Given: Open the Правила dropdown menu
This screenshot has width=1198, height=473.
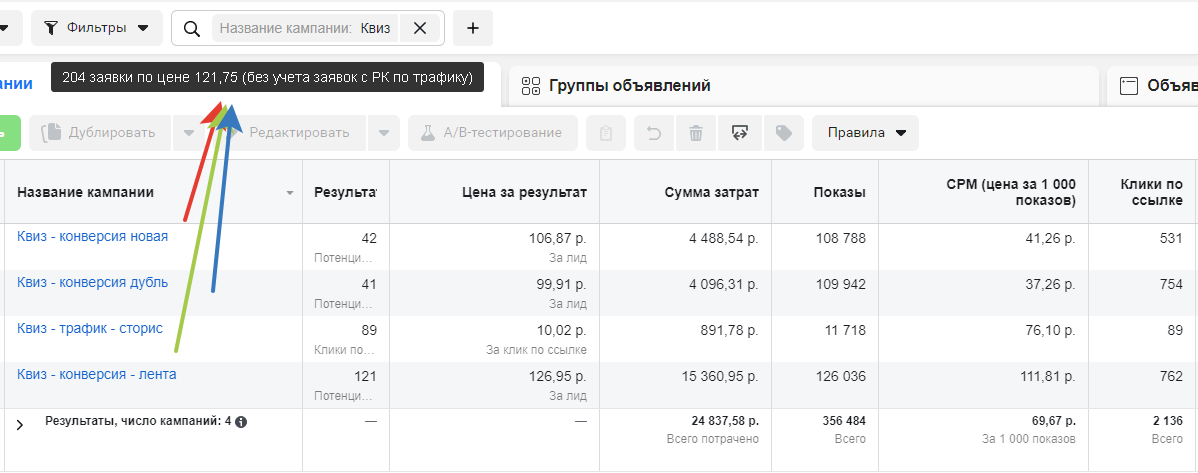Looking at the screenshot, I should click(865, 133).
